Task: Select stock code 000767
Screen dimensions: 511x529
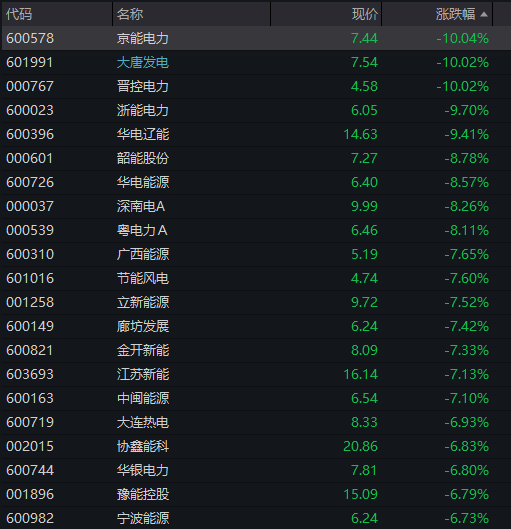Action: pyautogui.click(x=30, y=86)
